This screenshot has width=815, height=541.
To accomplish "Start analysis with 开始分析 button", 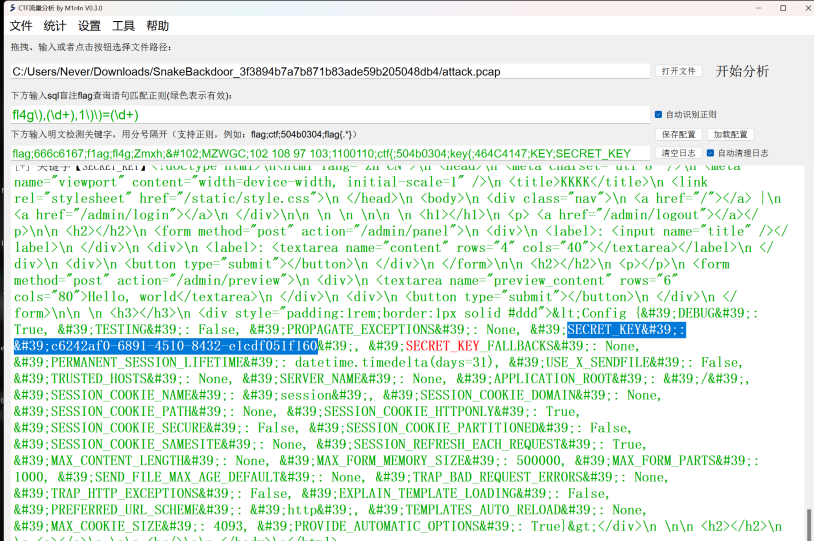I will [742, 71].
